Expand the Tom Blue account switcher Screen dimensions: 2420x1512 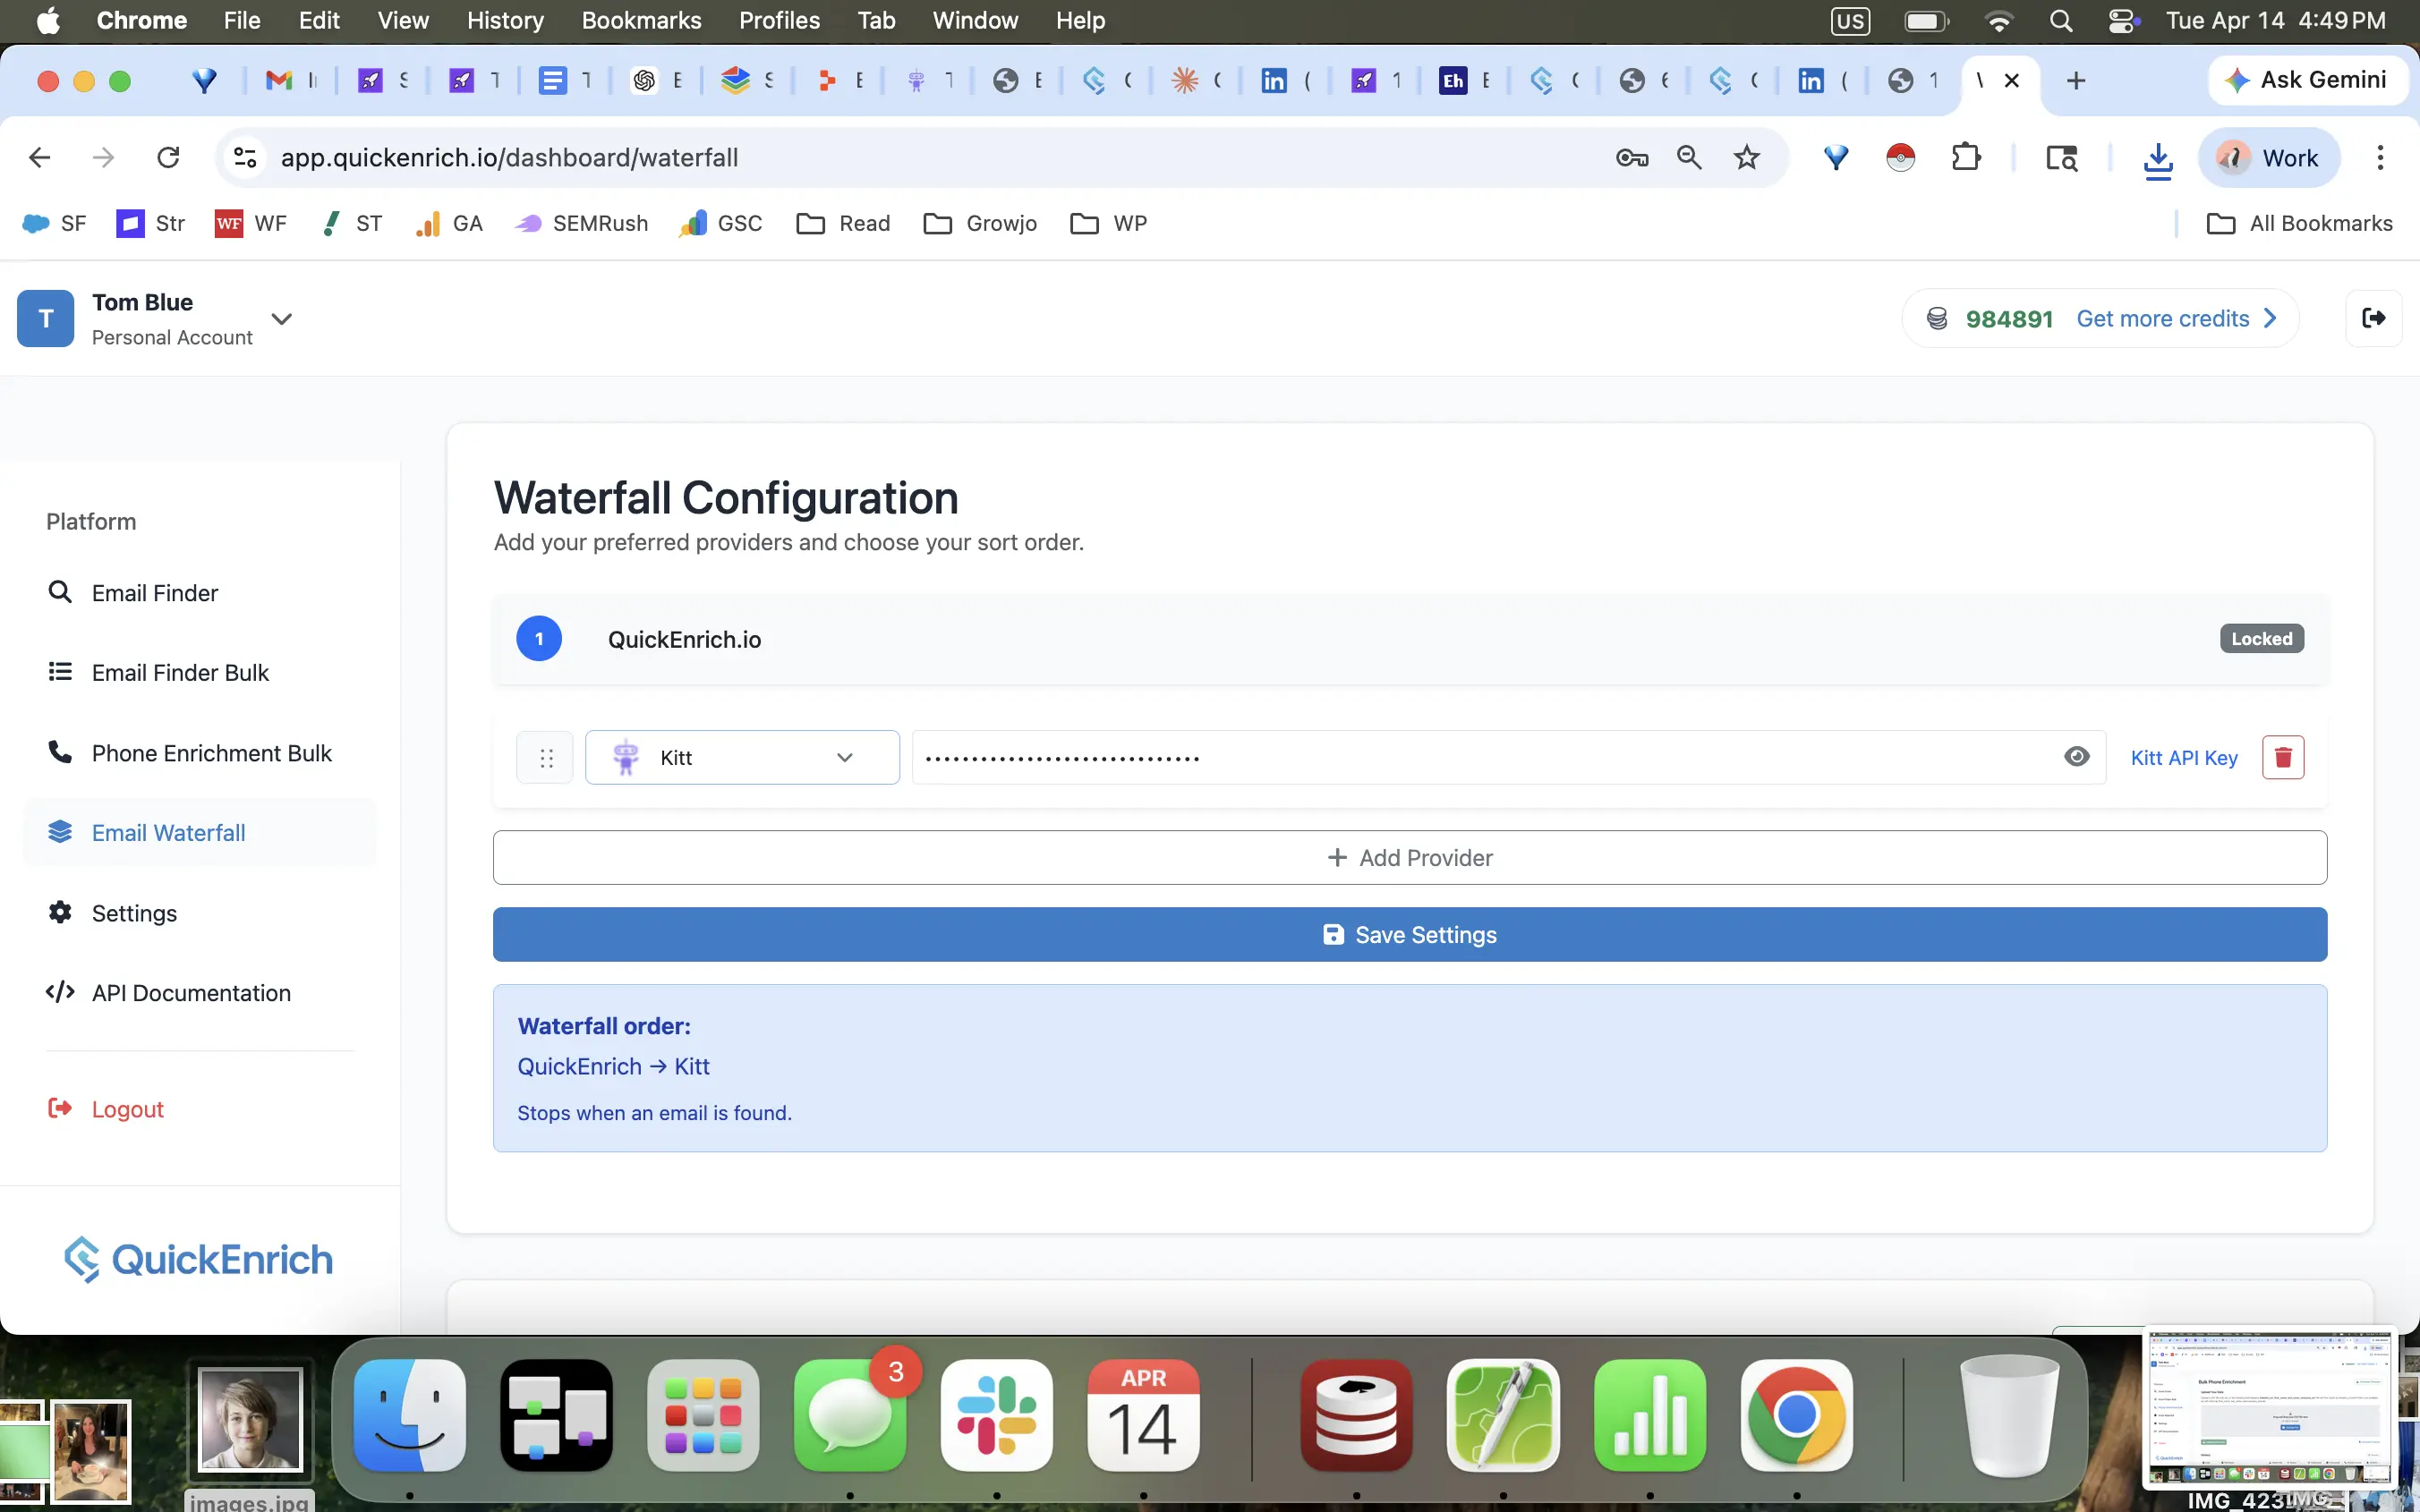click(x=281, y=319)
